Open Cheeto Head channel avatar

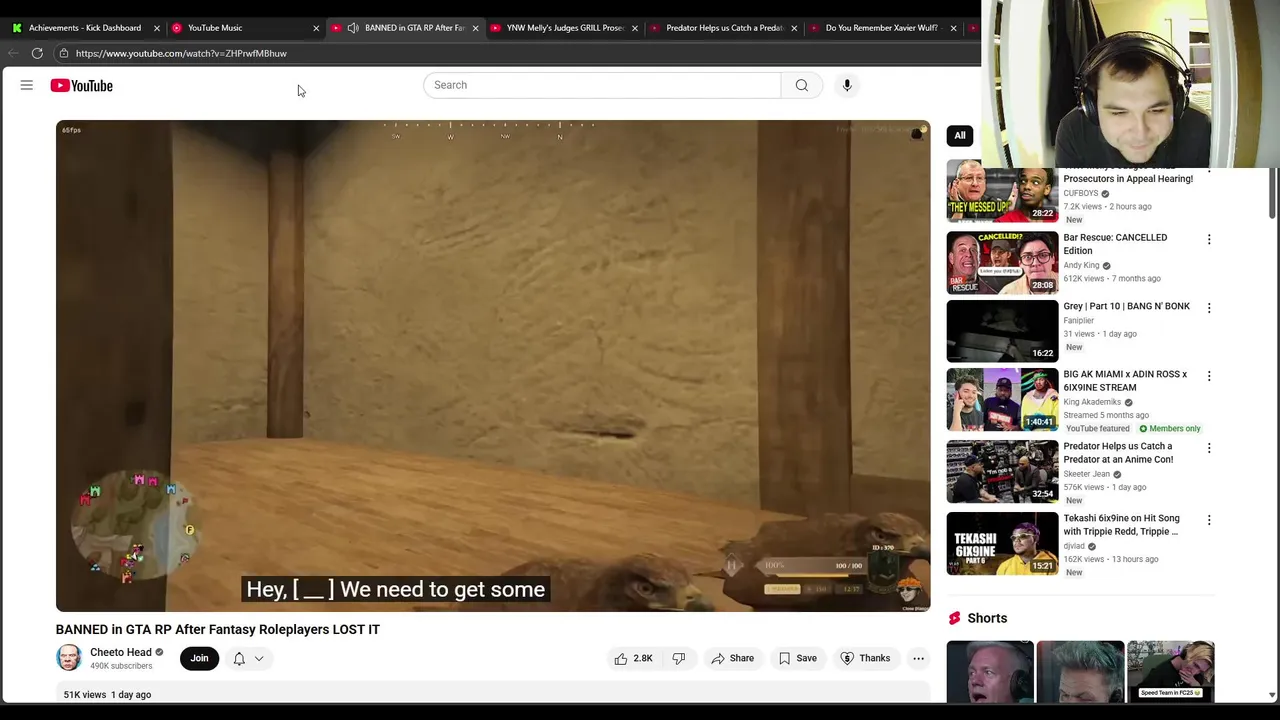[x=69, y=658]
